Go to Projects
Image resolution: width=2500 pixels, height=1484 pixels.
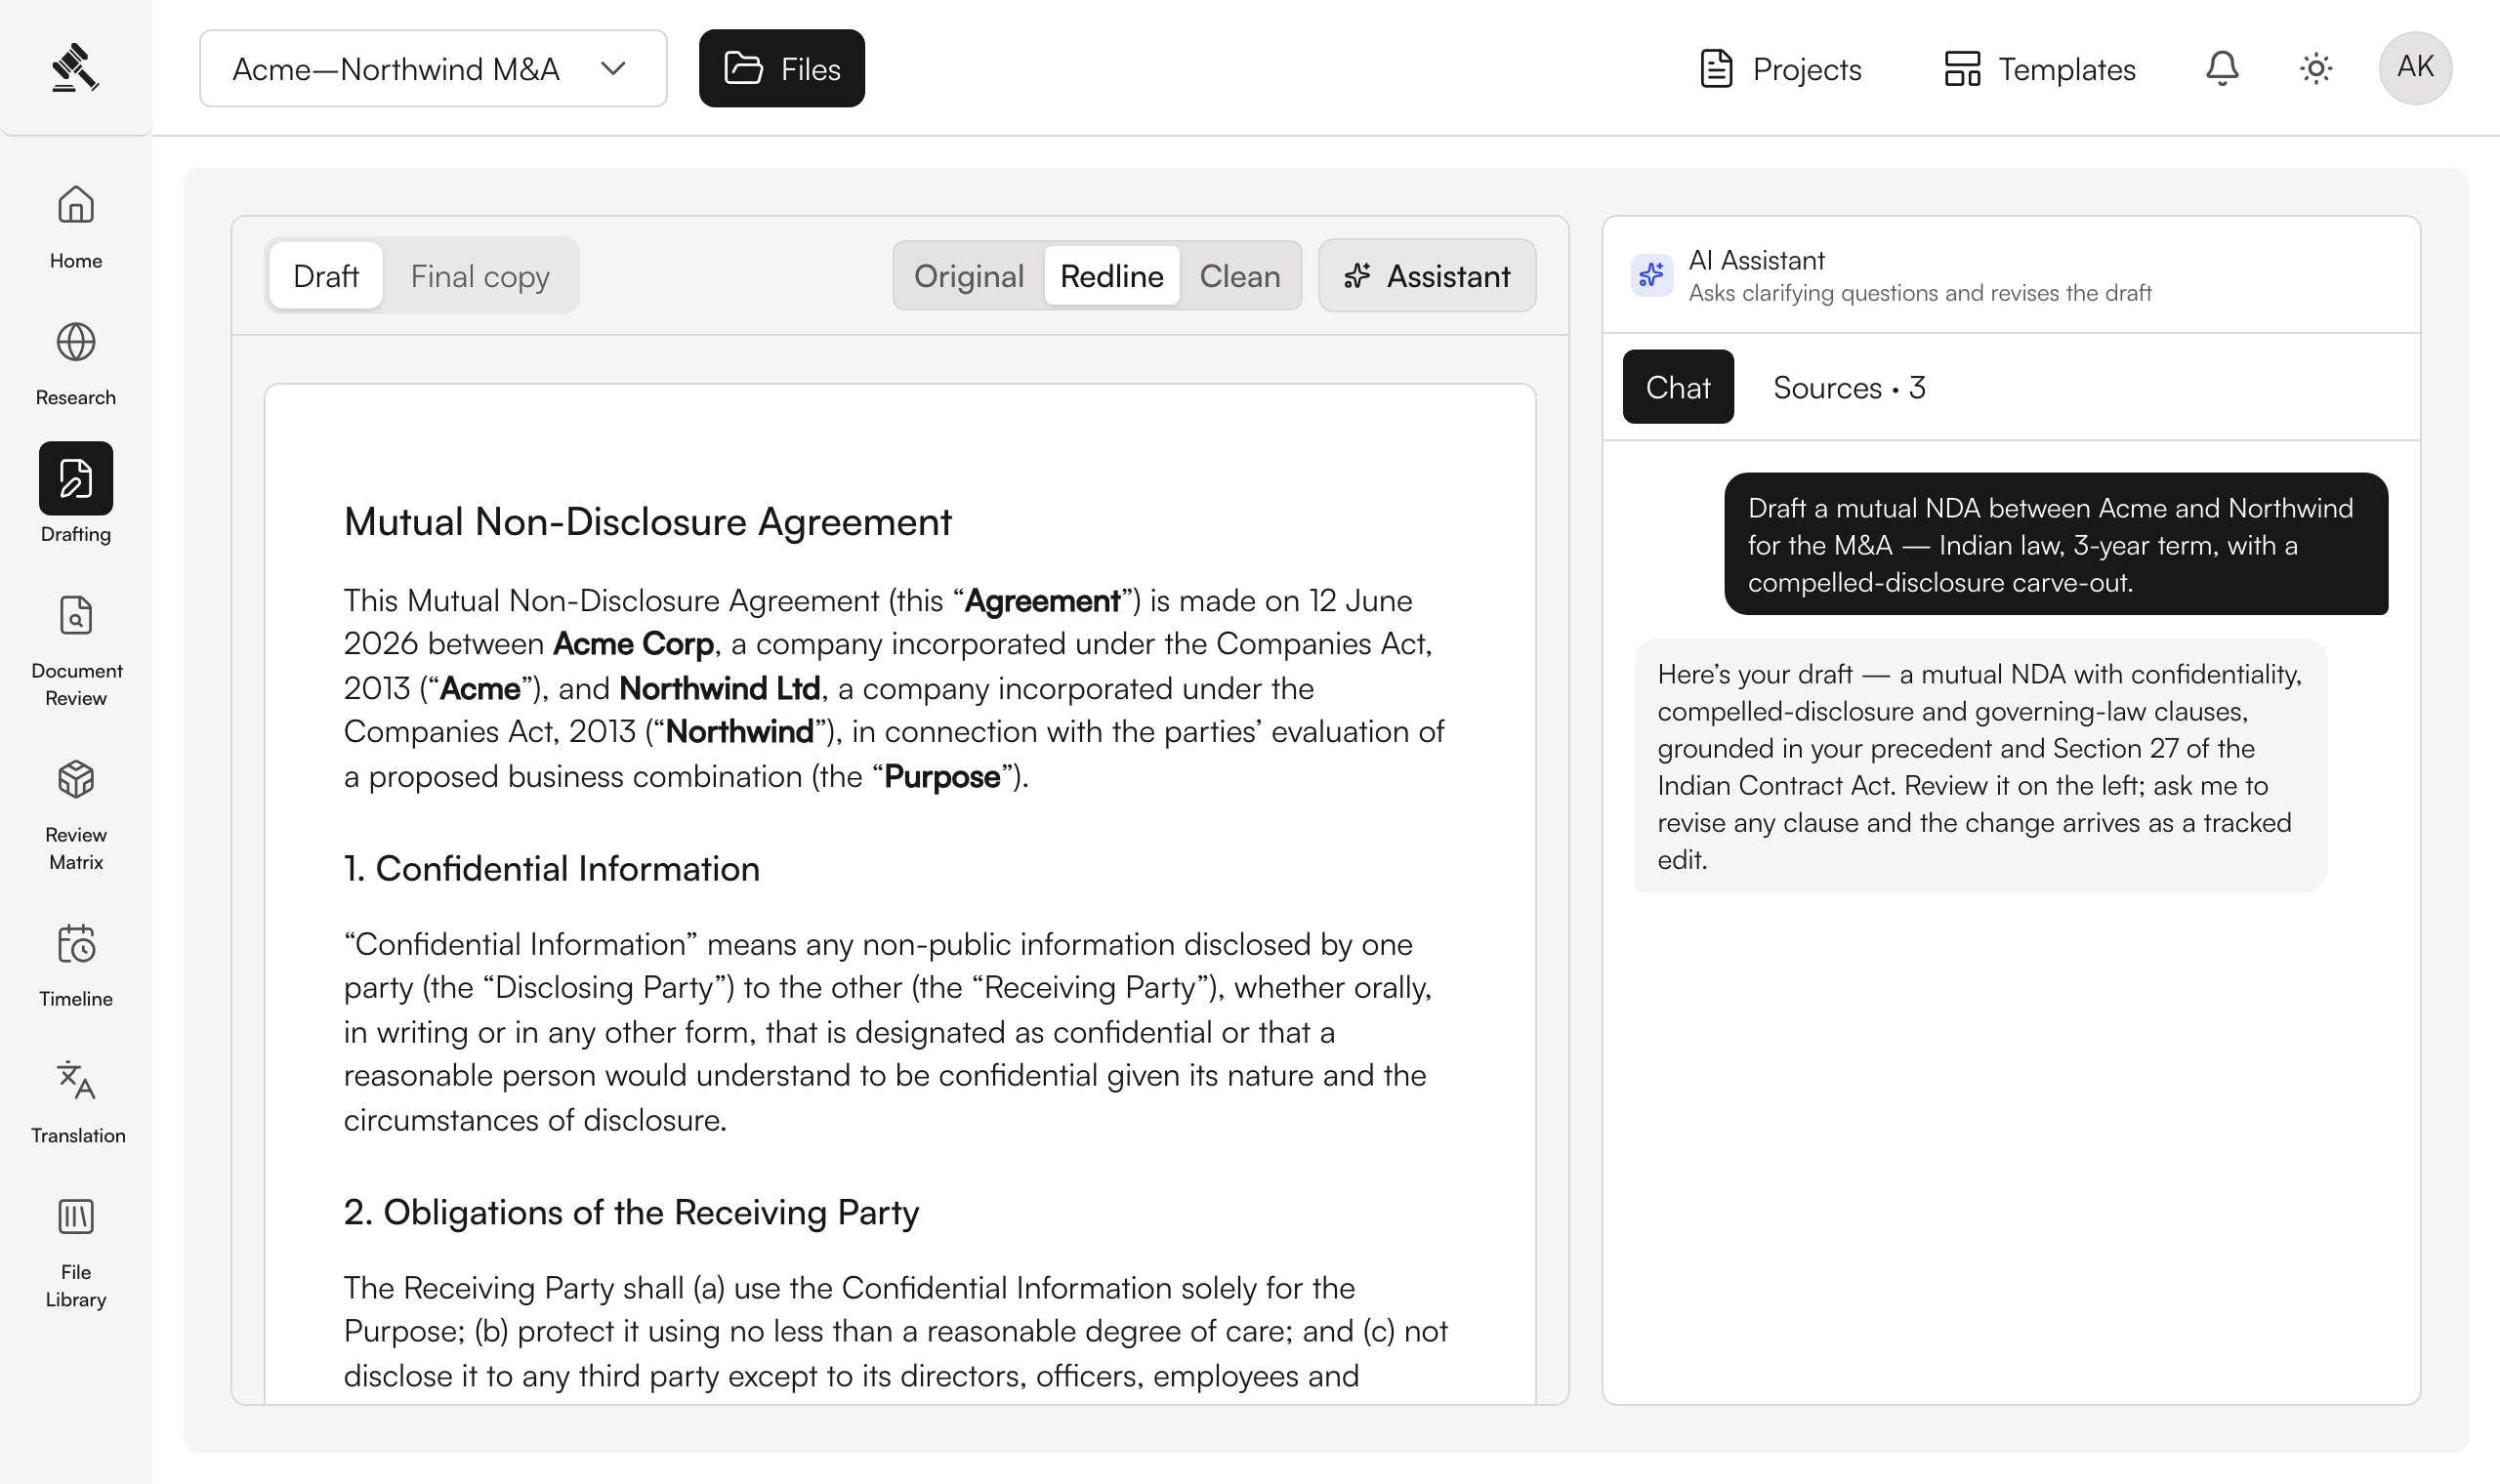1781,68
